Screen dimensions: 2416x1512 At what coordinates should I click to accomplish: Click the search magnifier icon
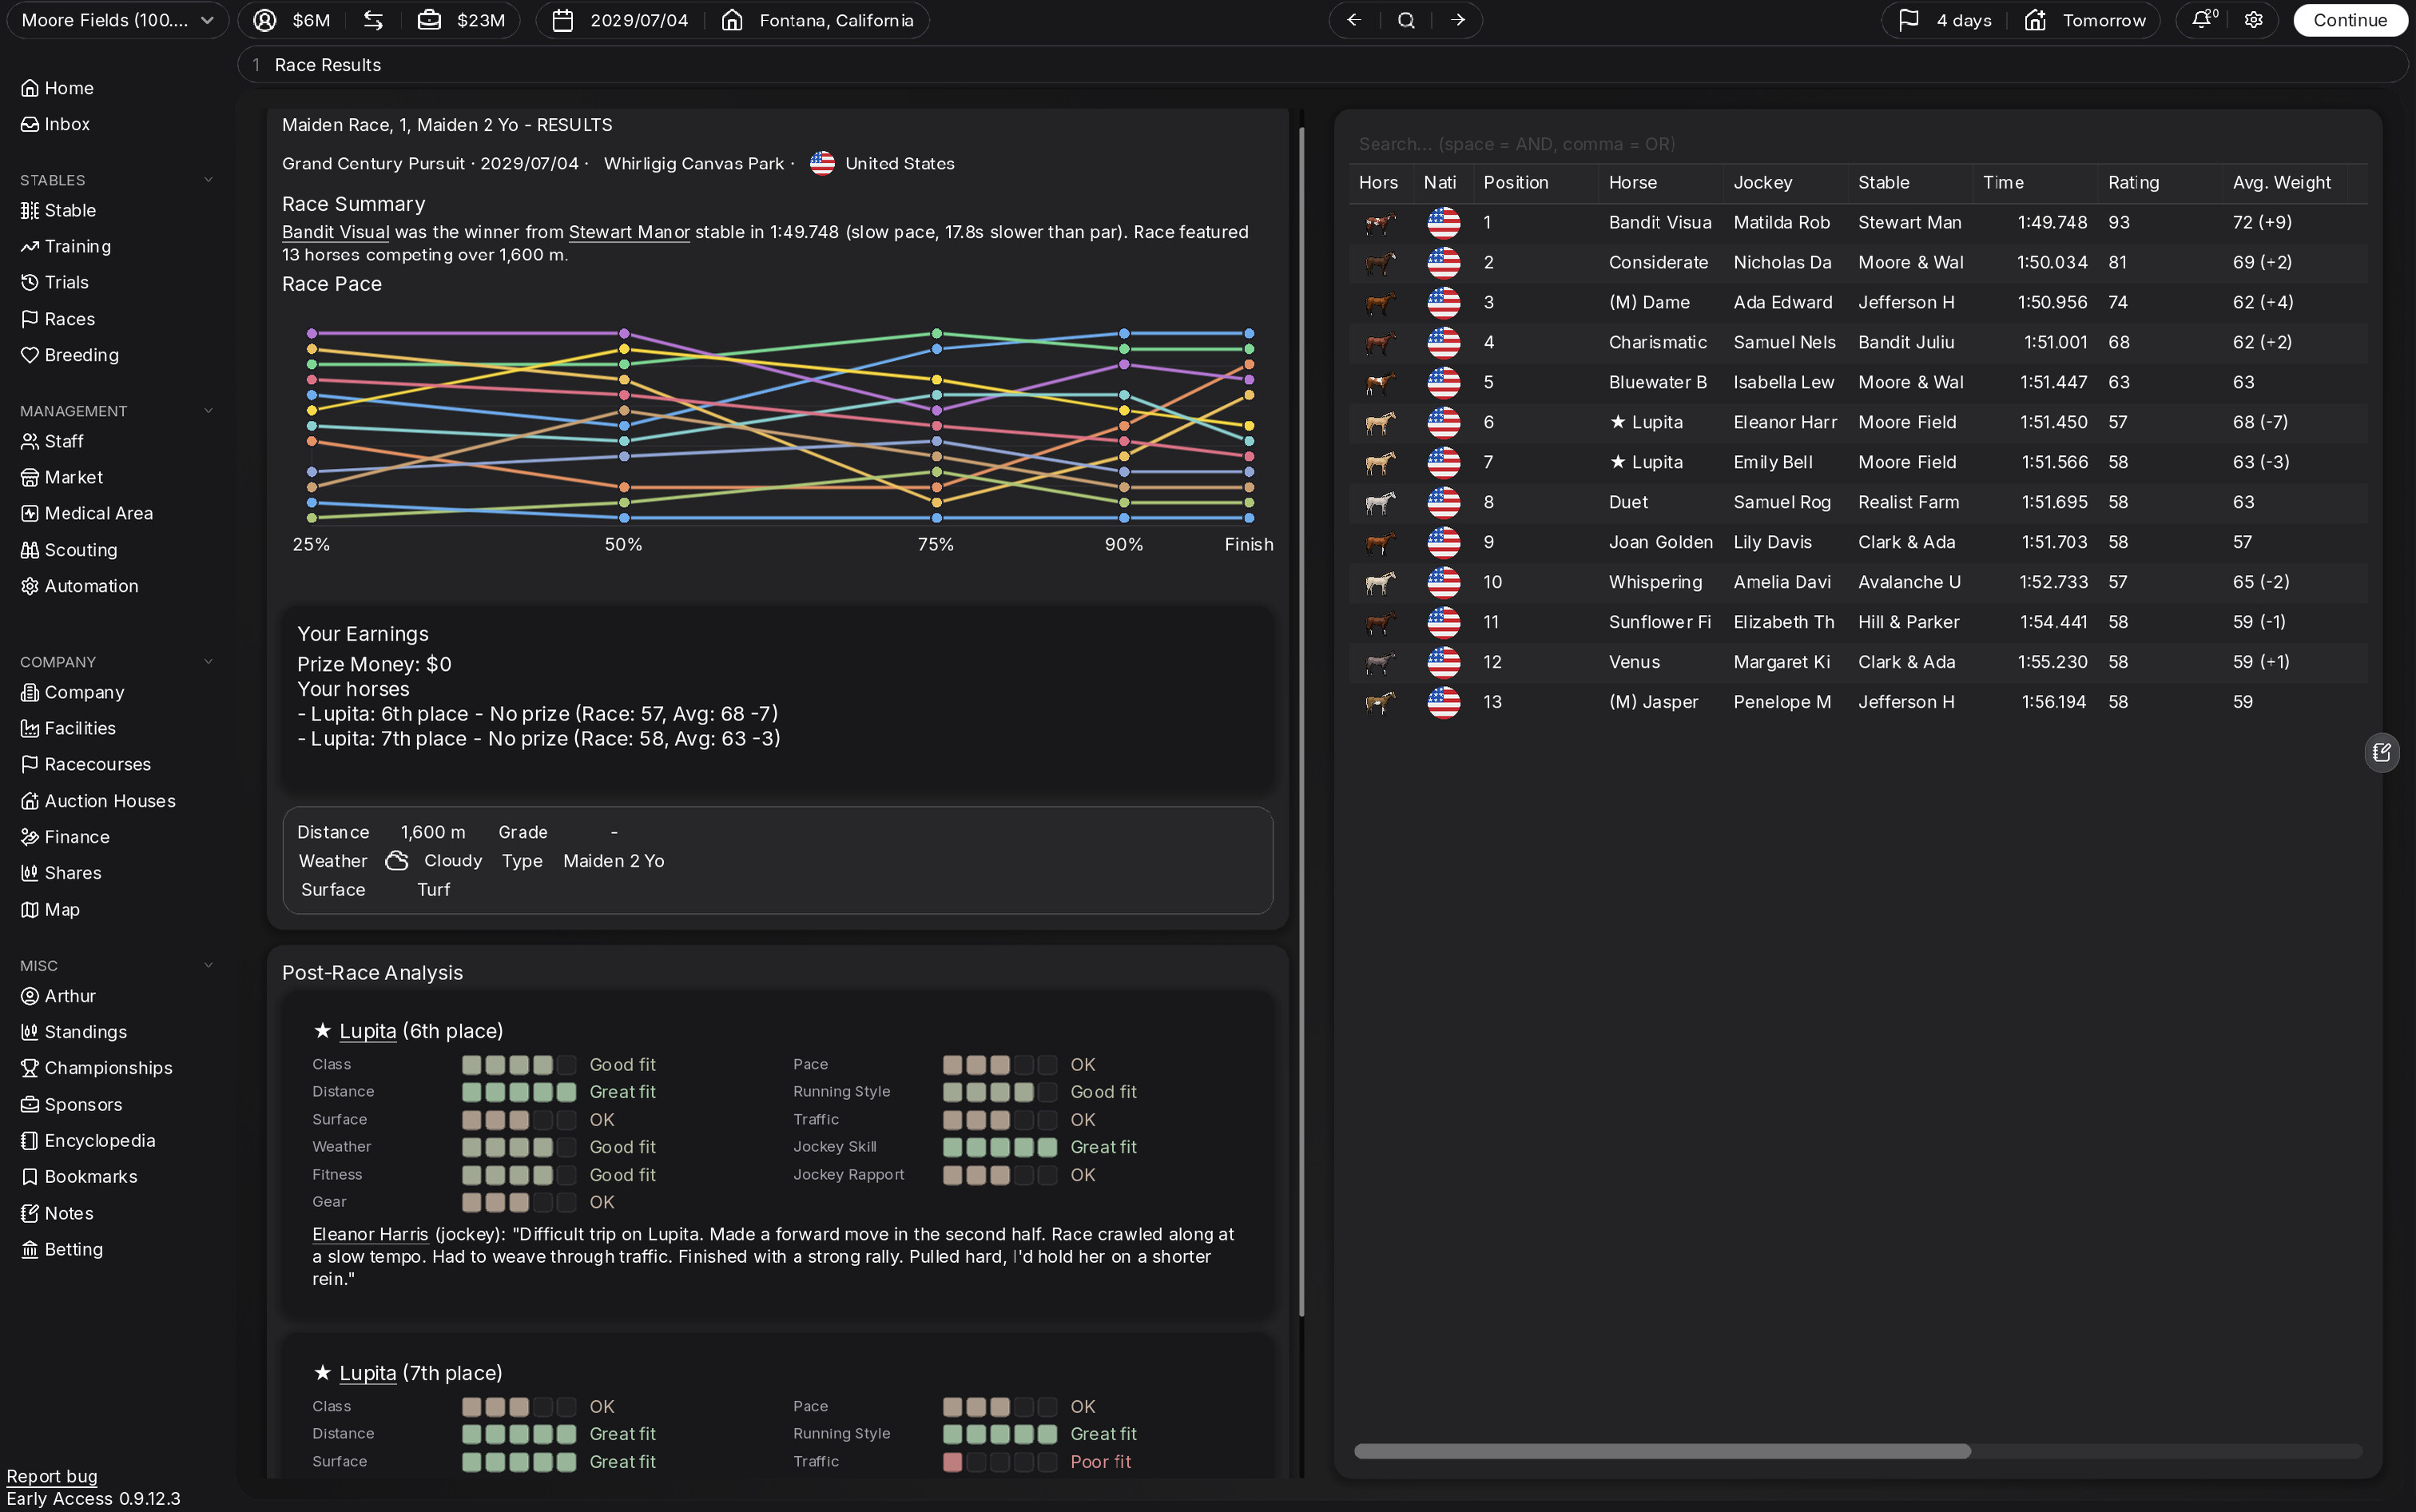[x=1406, y=20]
